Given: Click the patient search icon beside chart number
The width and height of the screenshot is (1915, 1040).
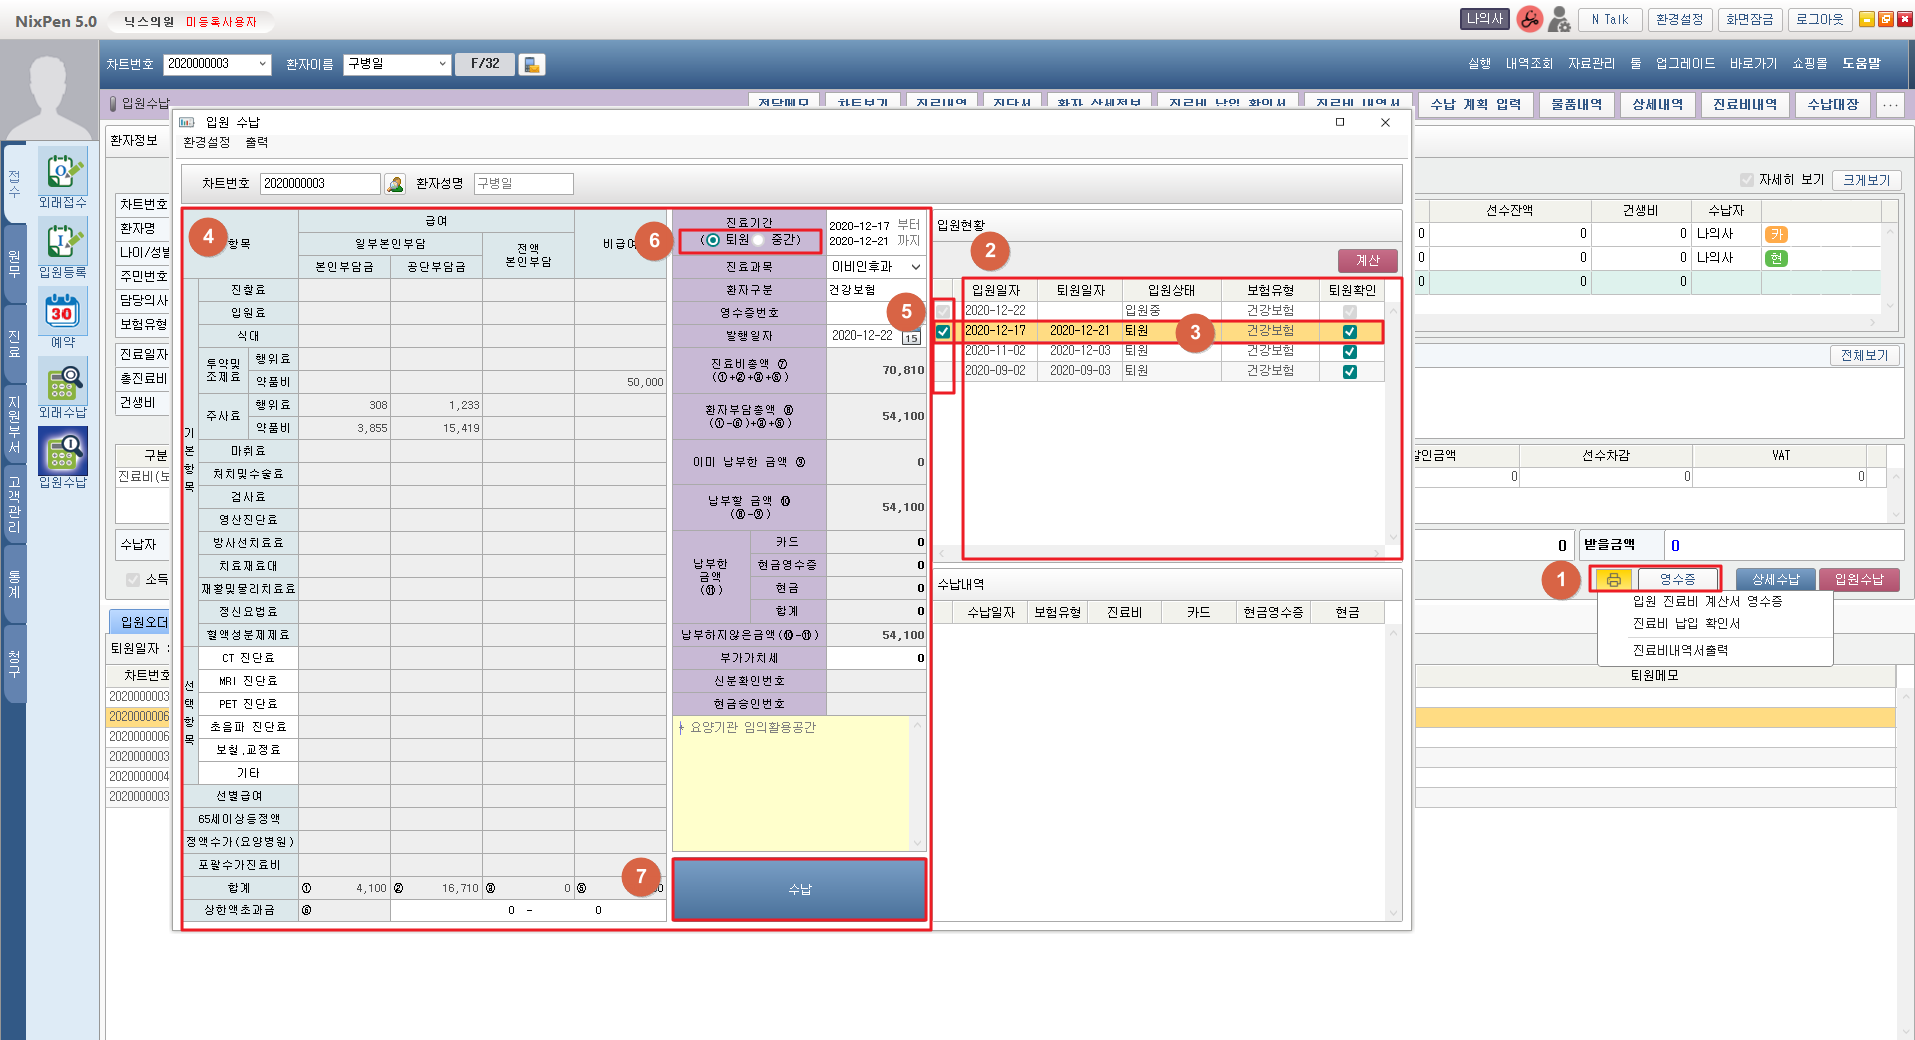Looking at the screenshot, I should point(395,184).
